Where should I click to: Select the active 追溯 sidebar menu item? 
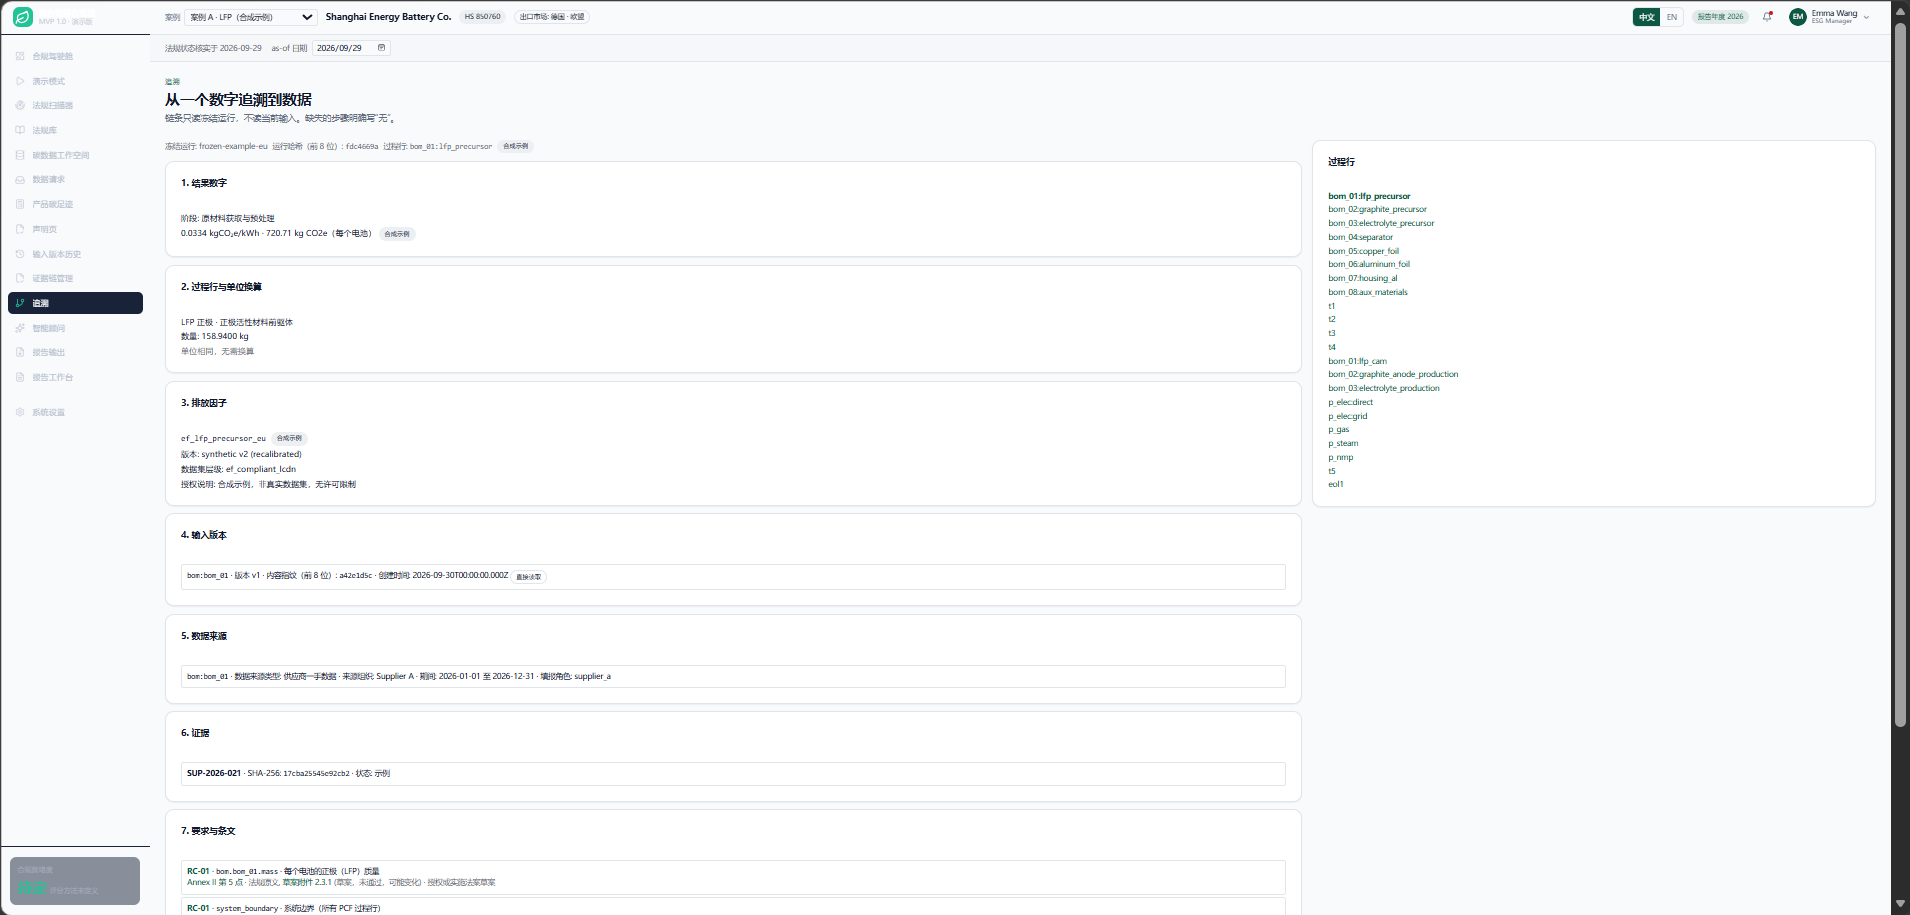point(75,303)
